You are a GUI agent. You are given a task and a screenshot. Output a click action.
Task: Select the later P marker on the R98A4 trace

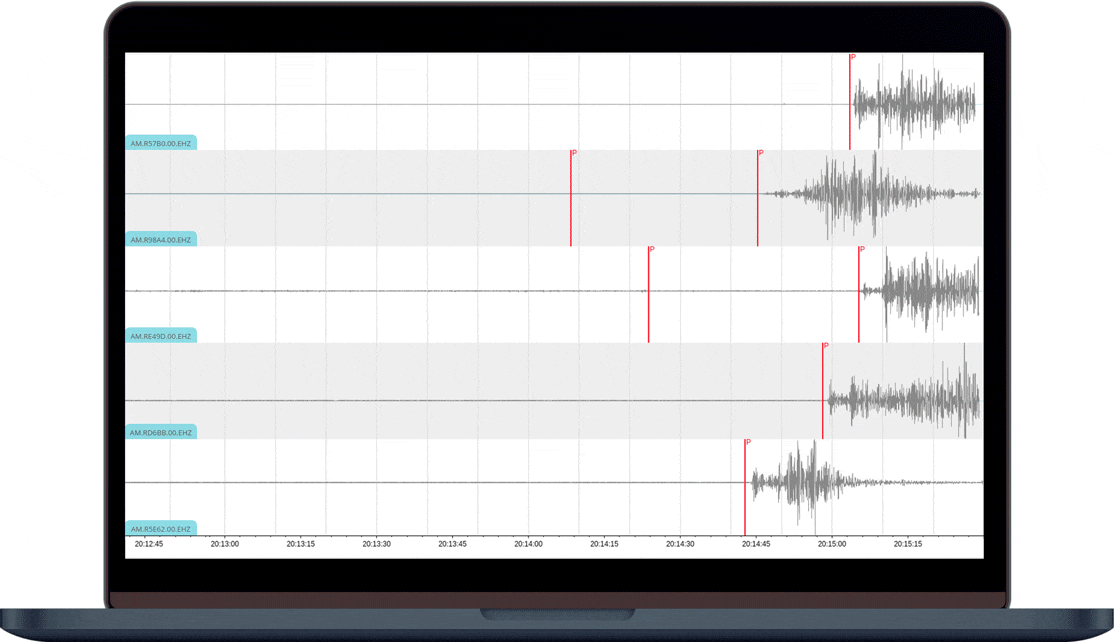pos(758,198)
